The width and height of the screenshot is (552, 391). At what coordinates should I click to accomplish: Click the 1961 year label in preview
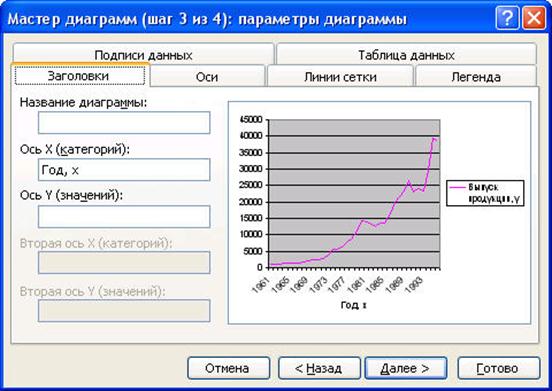pyautogui.click(x=261, y=285)
